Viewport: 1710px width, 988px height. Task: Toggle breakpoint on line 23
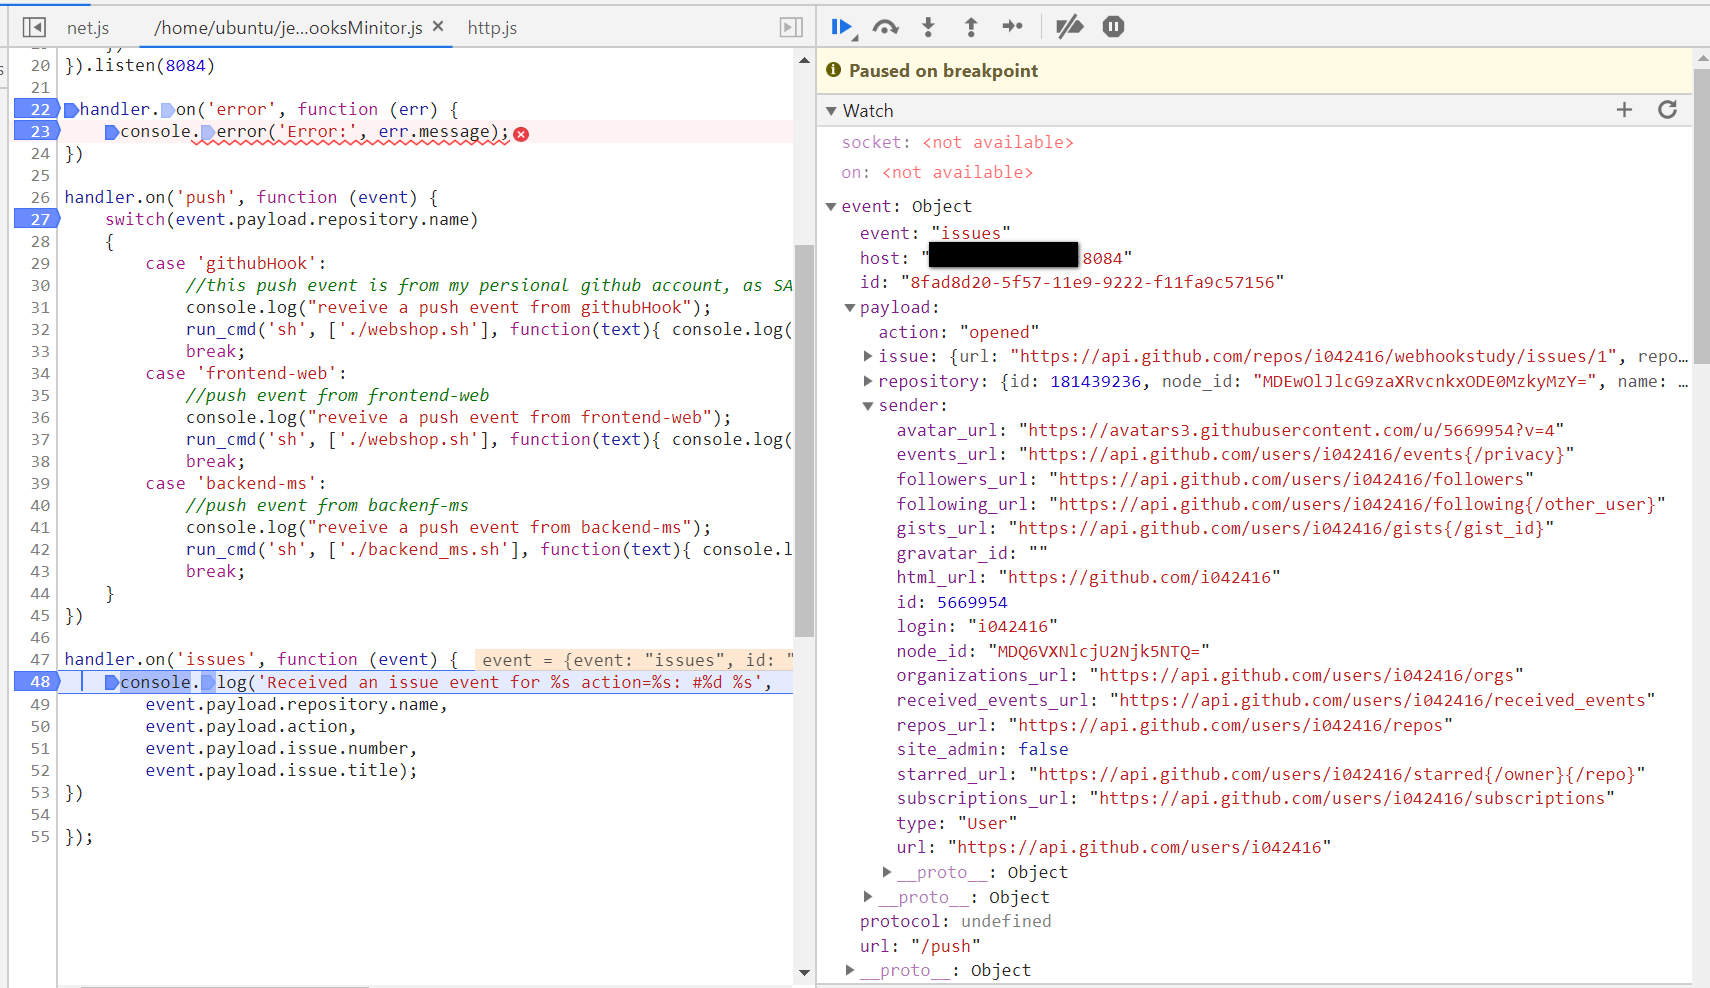coord(36,131)
